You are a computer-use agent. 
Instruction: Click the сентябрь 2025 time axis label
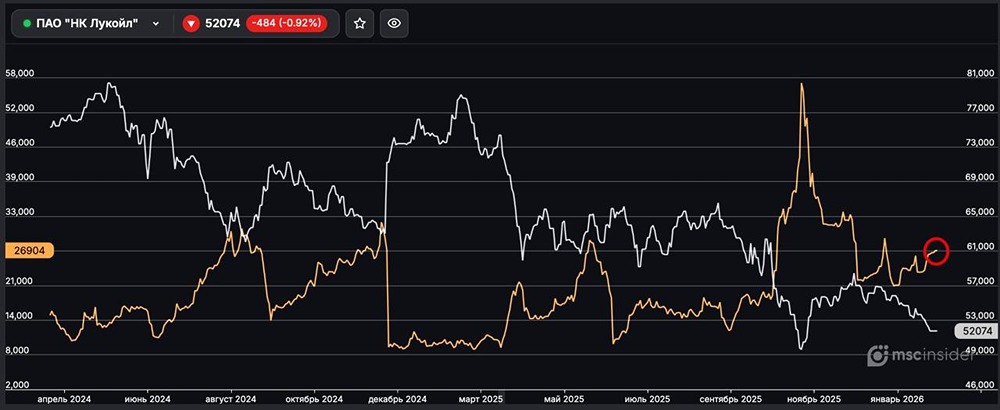tap(732, 399)
